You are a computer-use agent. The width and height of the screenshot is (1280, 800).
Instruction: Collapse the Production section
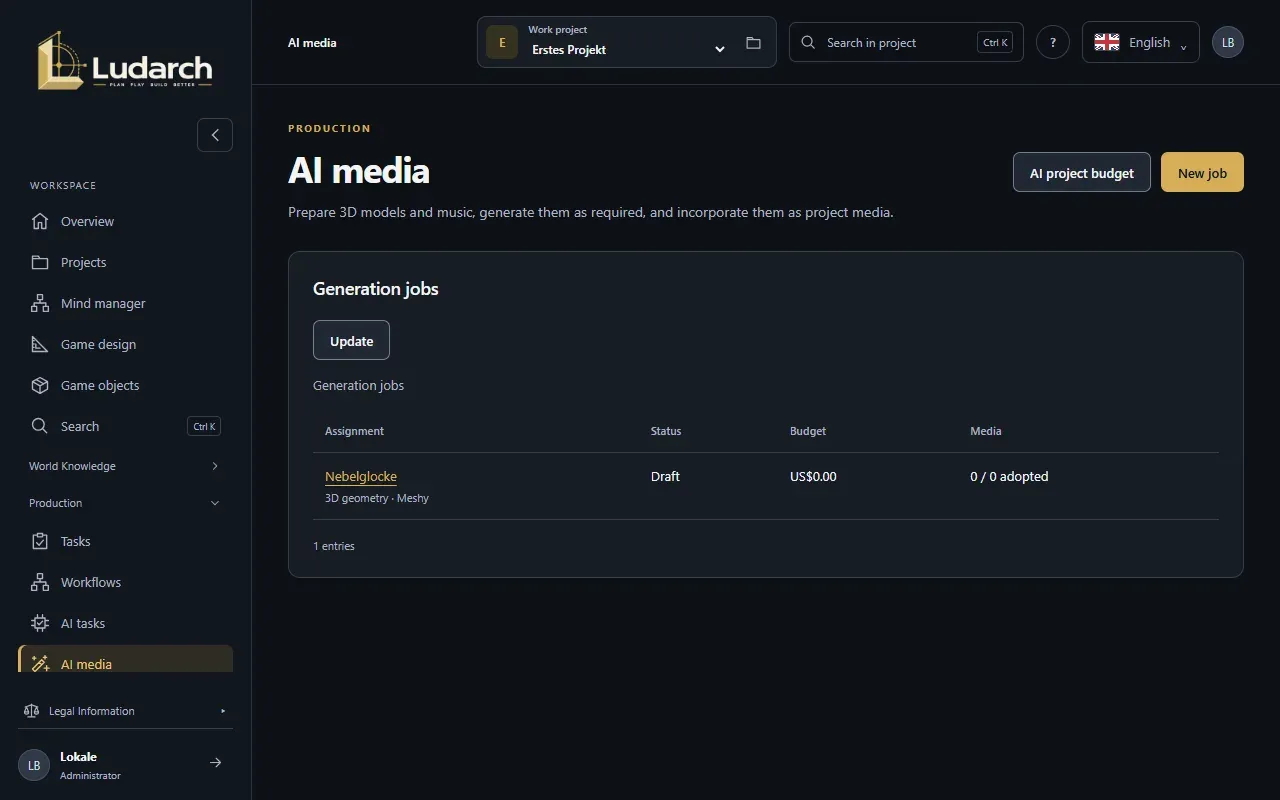pyautogui.click(x=125, y=503)
